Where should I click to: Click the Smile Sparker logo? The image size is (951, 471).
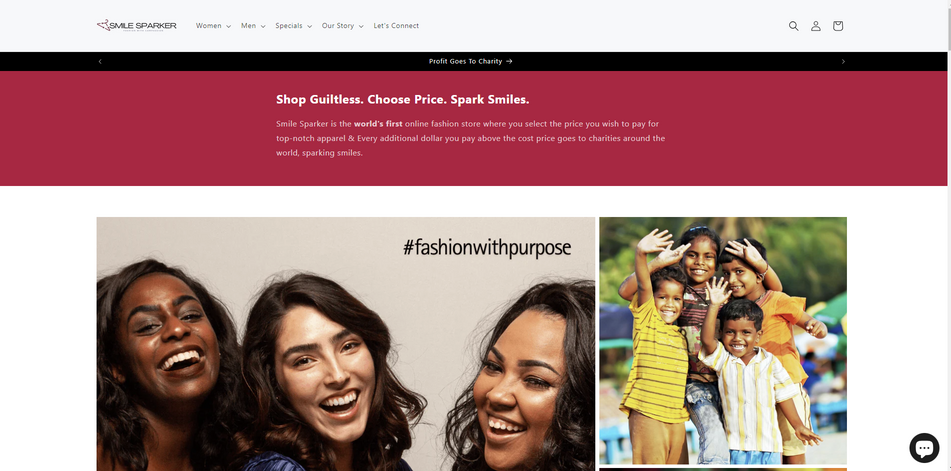click(136, 25)
